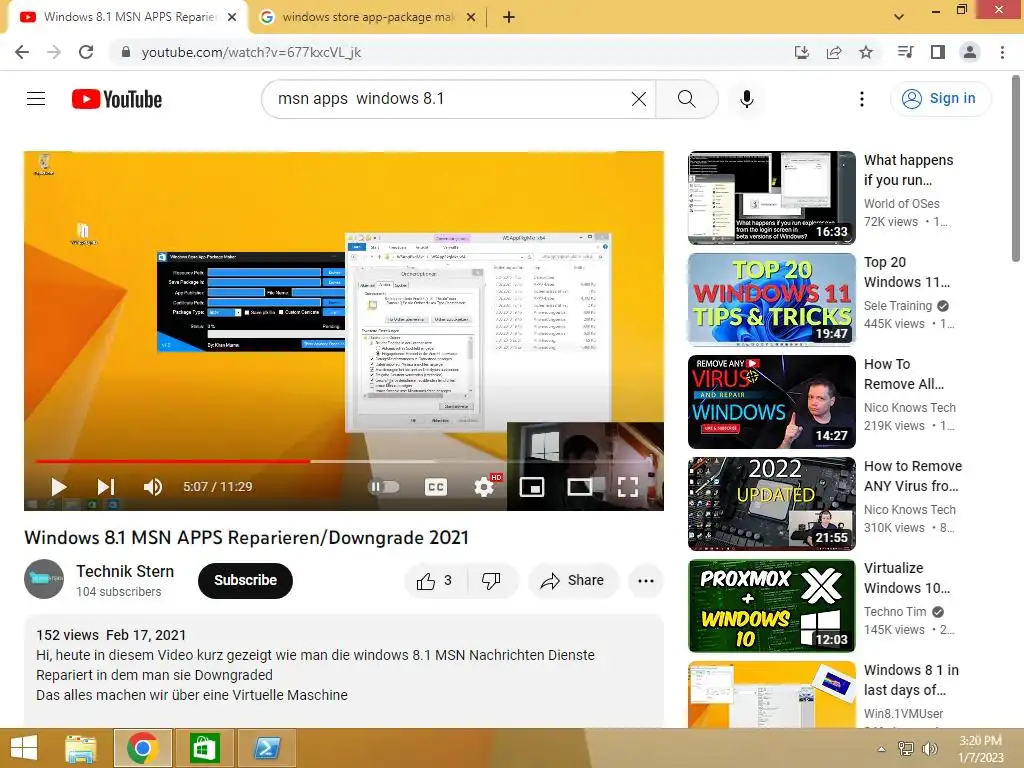
Task: Clear the search box with X icon
Action: point(639,99)
